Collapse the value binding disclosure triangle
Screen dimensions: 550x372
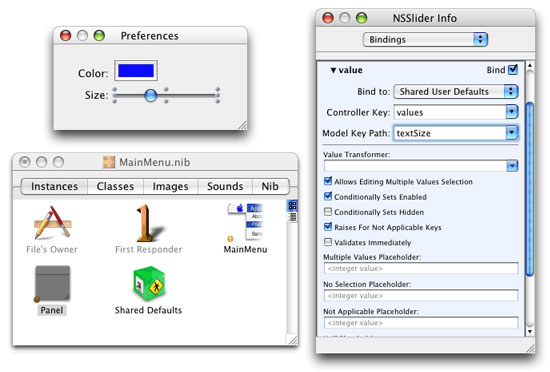333,70
